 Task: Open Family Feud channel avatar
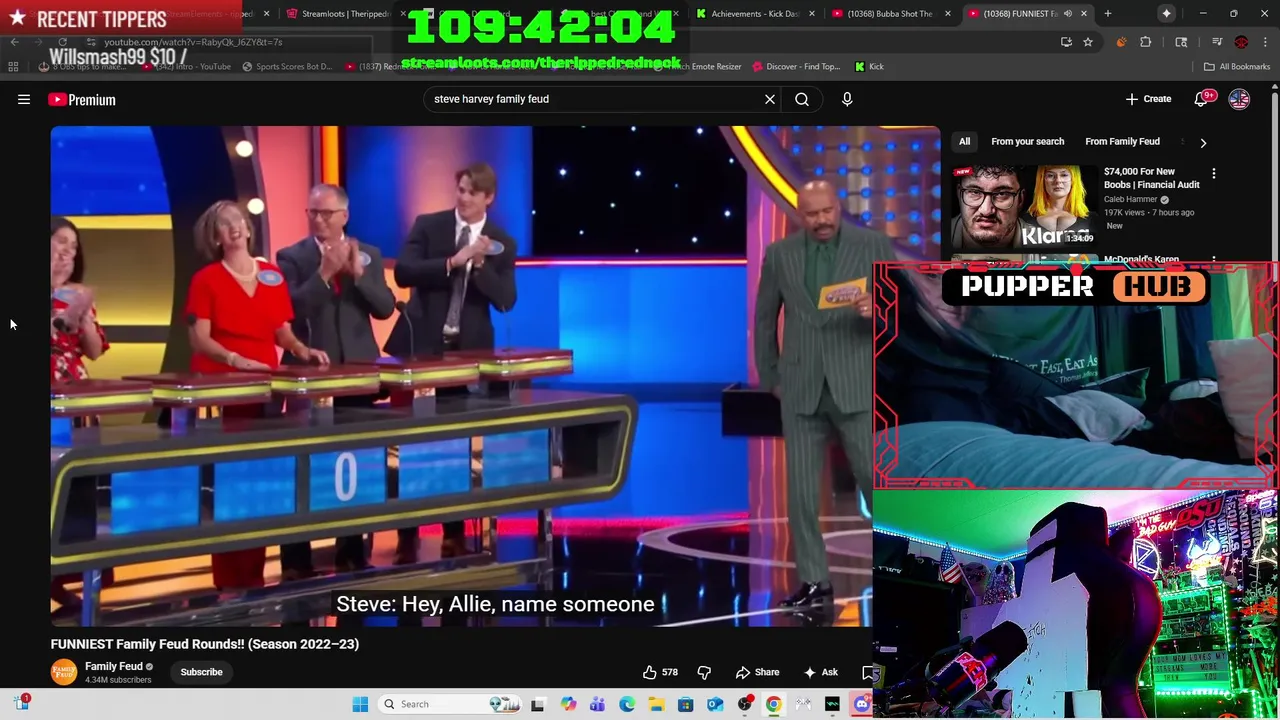click(x=64, y=672)
